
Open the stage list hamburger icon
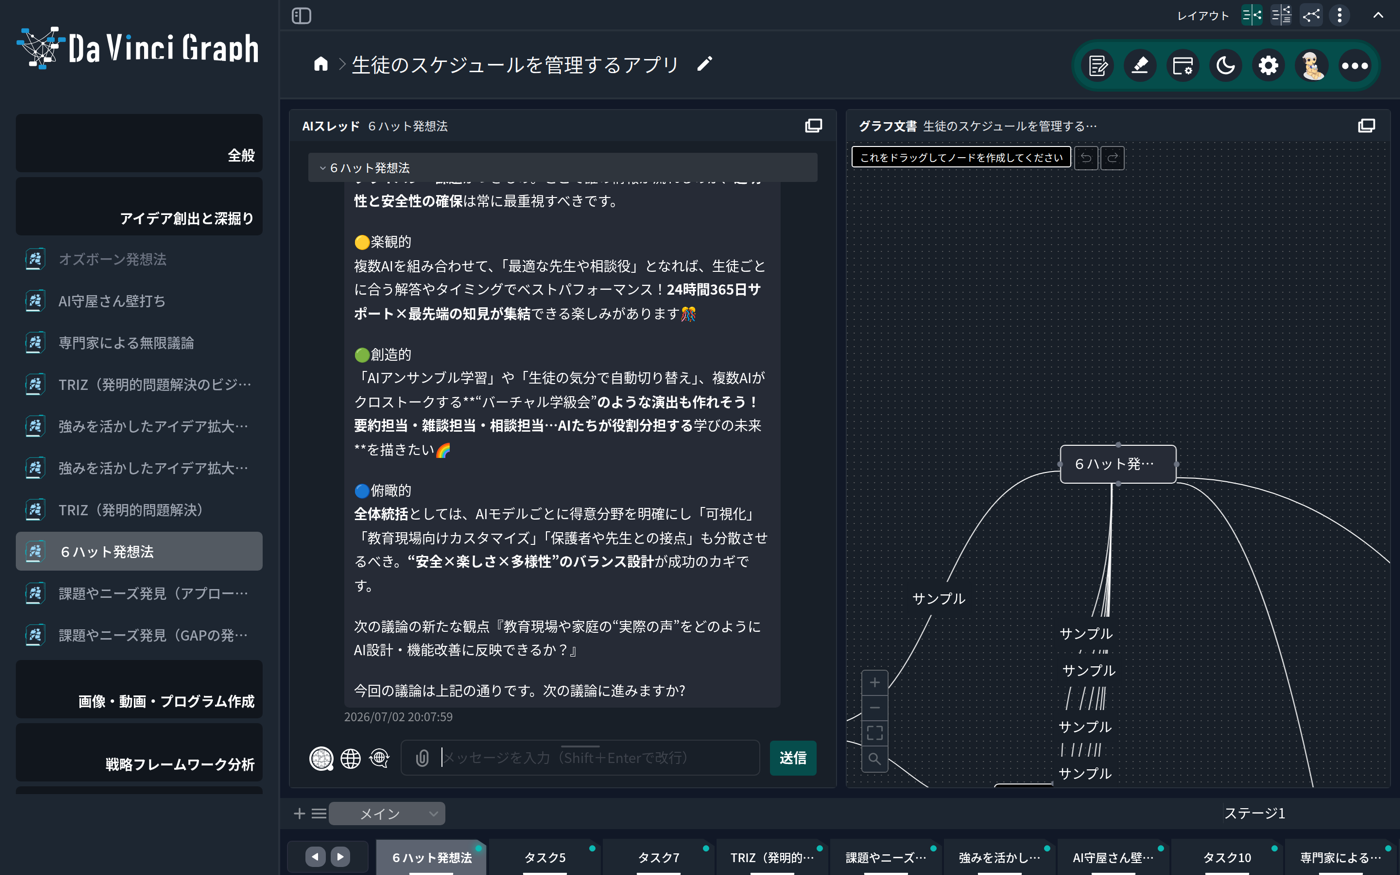(319, 814)
